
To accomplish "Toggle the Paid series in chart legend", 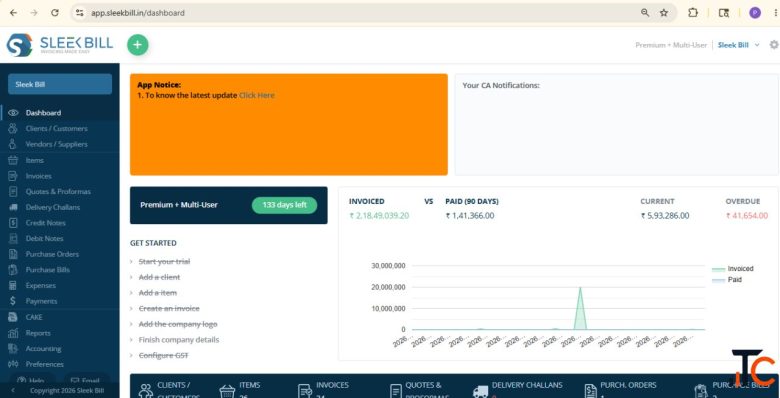I will [727, 280].
